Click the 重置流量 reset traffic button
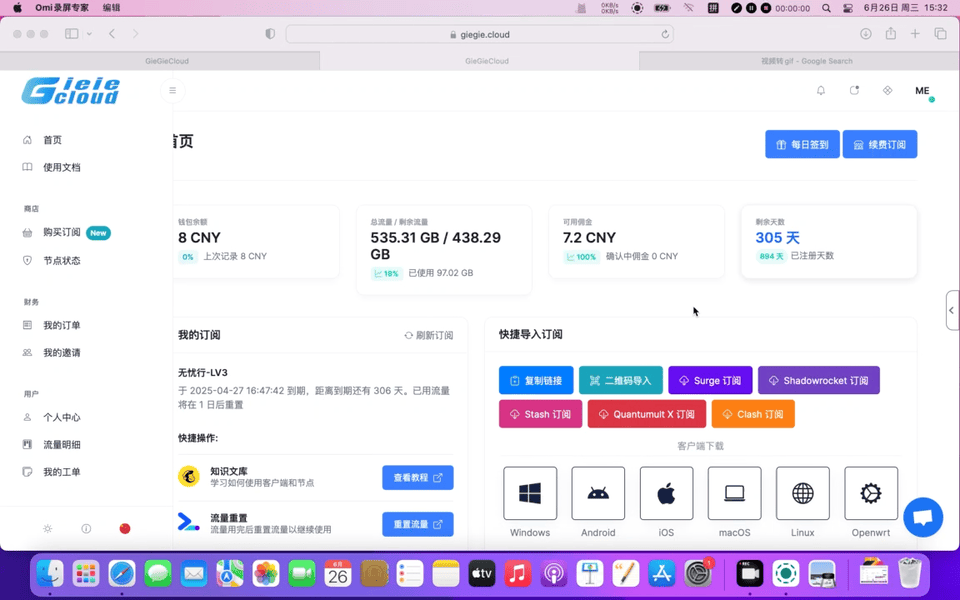The height and width of the screenshot is (600, 960). point(418,524)
